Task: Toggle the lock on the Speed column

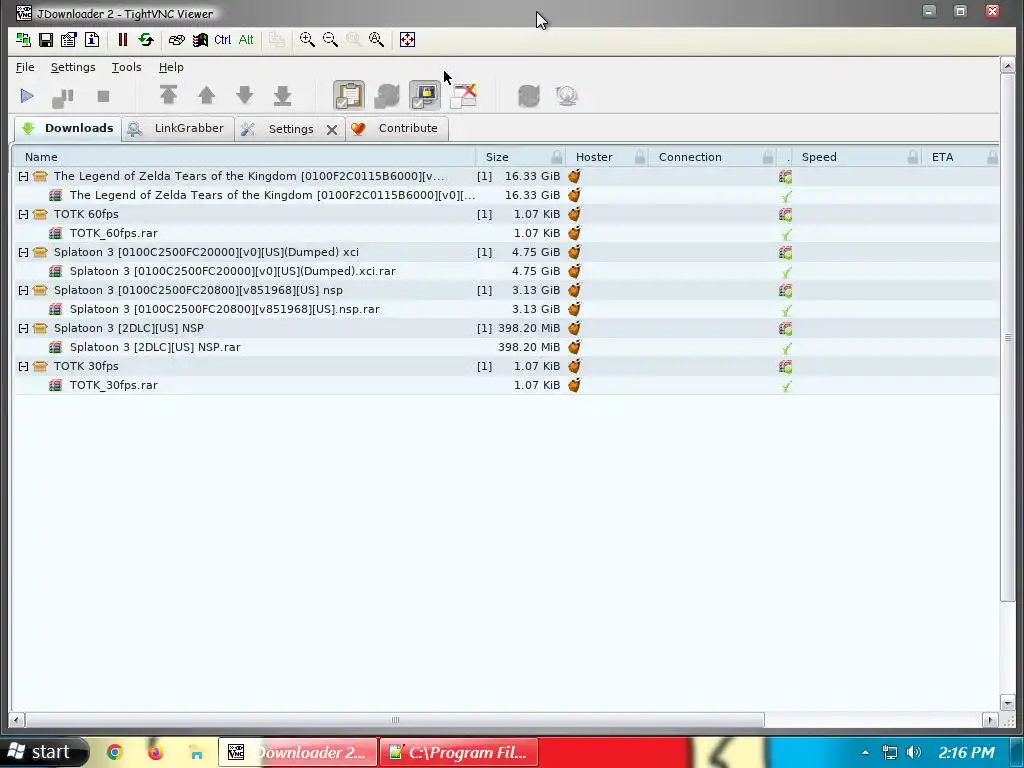Action: click(913, 157)
